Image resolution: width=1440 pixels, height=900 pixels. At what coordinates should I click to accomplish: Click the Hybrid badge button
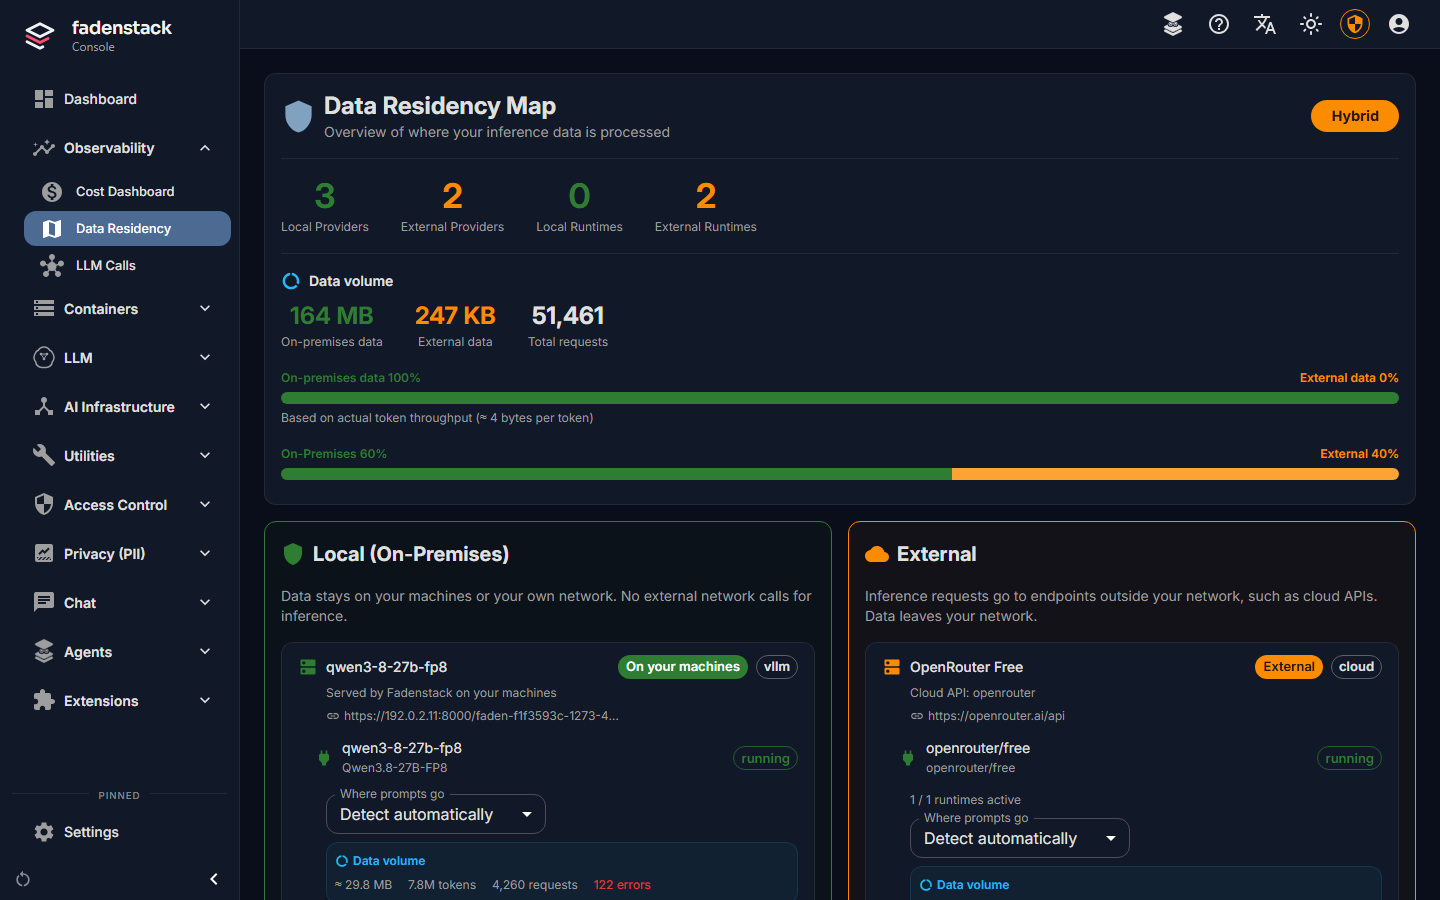pyautogui.click(x=1355, y=116)
